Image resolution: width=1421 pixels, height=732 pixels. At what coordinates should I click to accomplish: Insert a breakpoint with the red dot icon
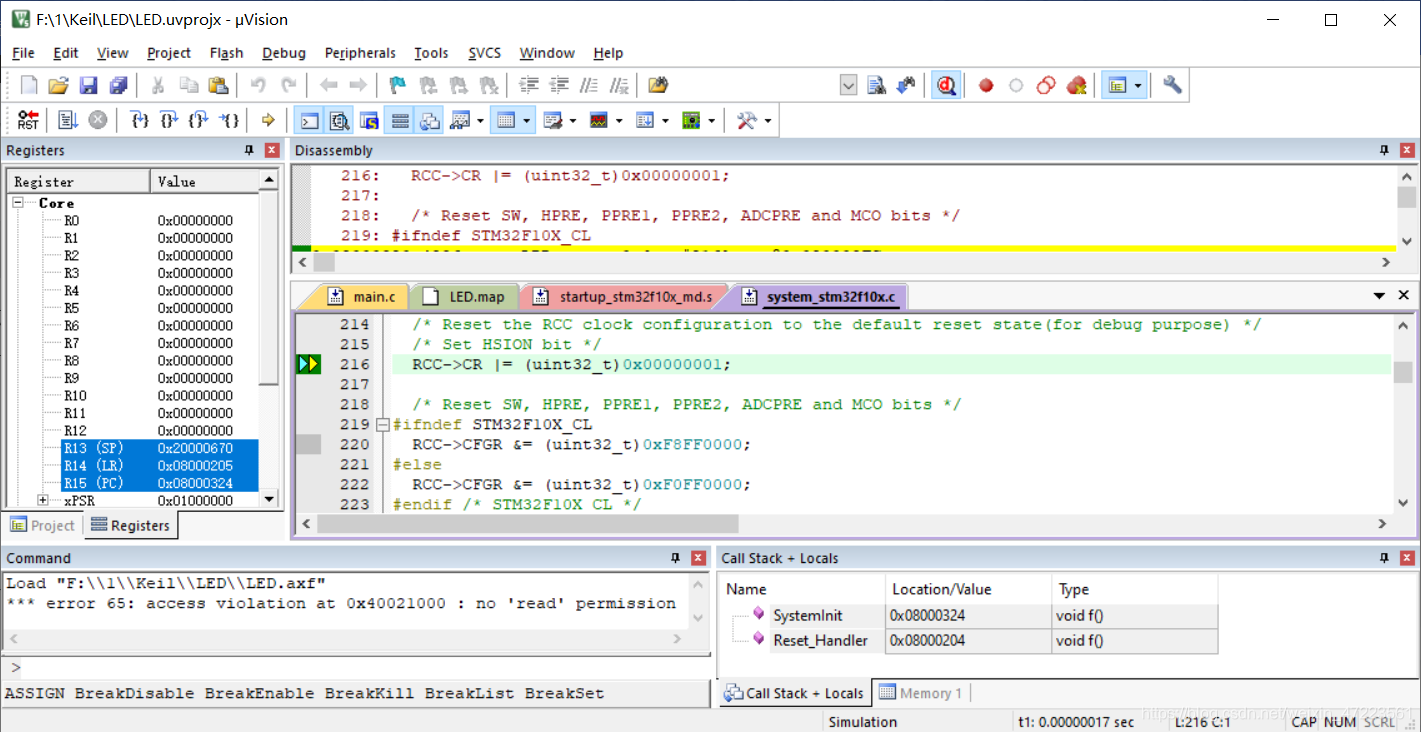986,86
